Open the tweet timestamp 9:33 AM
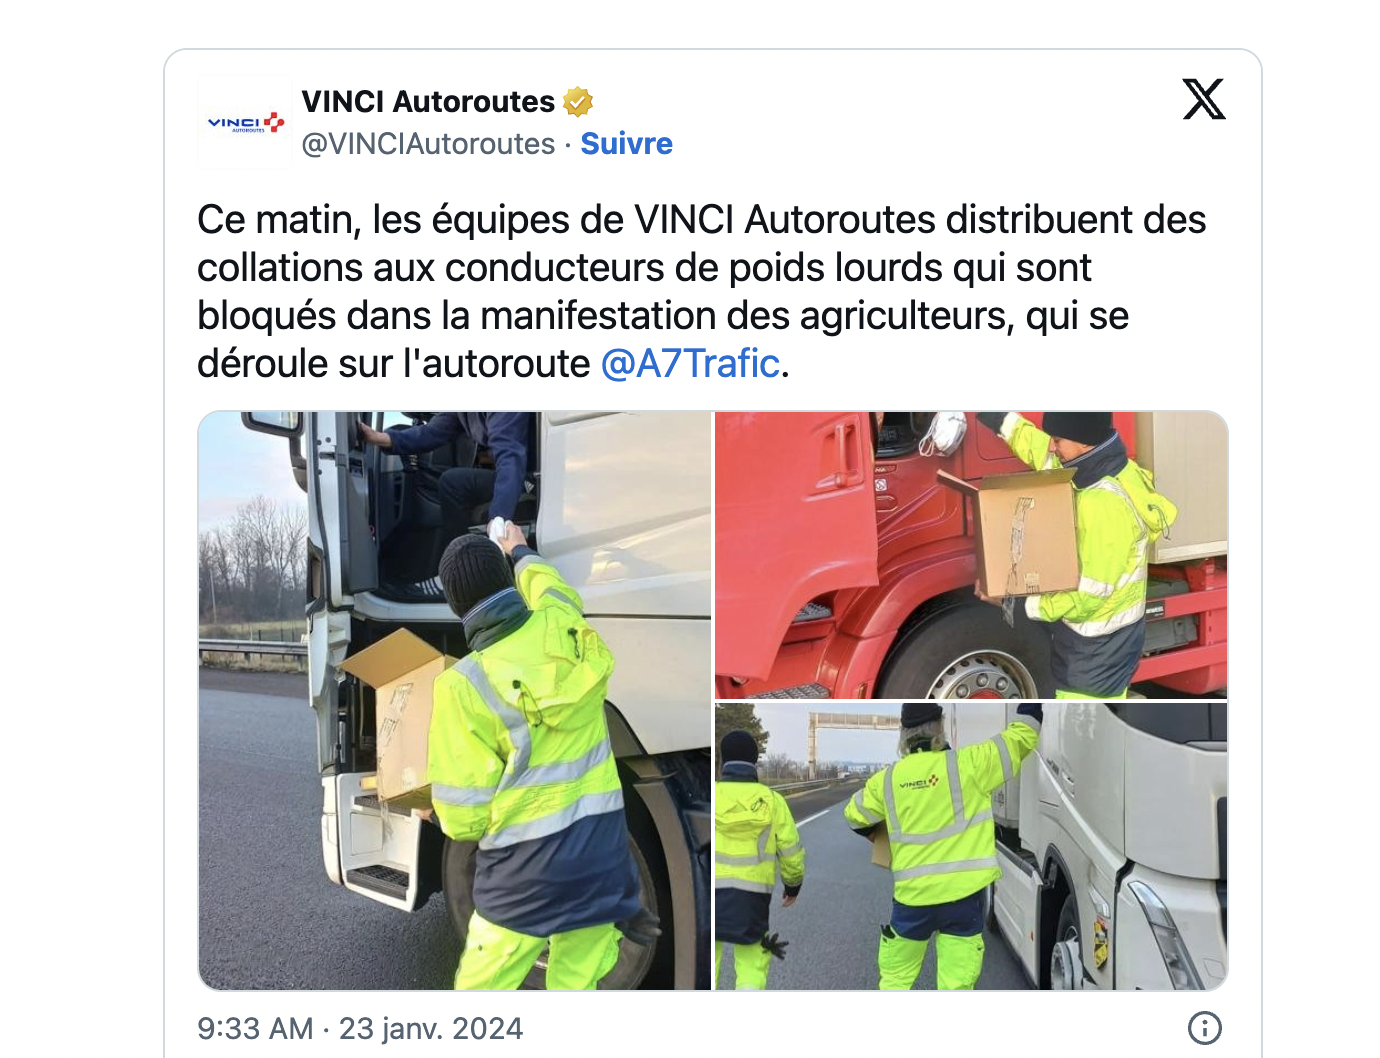 255,1028
